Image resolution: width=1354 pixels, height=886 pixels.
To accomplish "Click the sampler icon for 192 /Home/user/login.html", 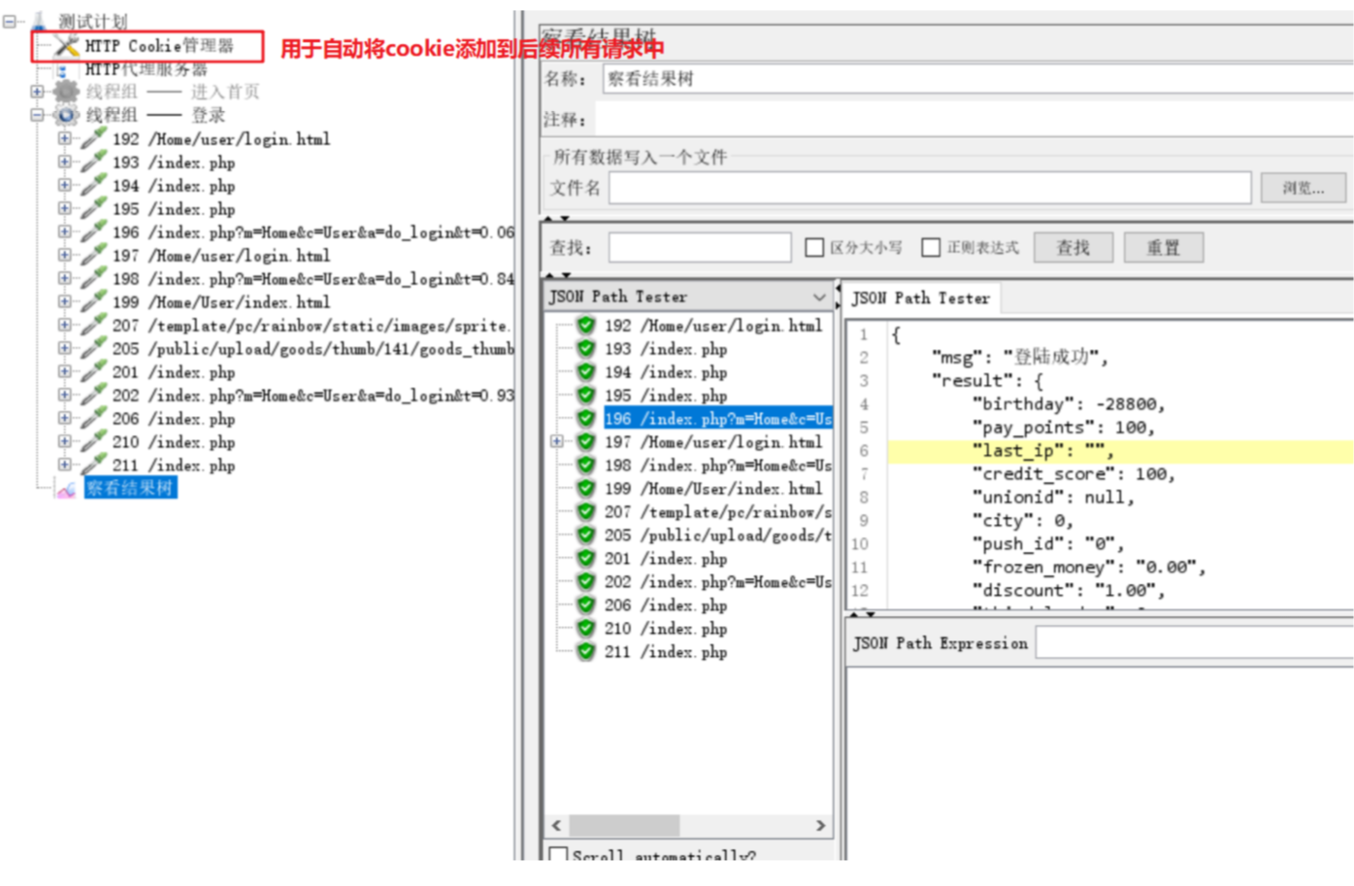I will point(93,137).
